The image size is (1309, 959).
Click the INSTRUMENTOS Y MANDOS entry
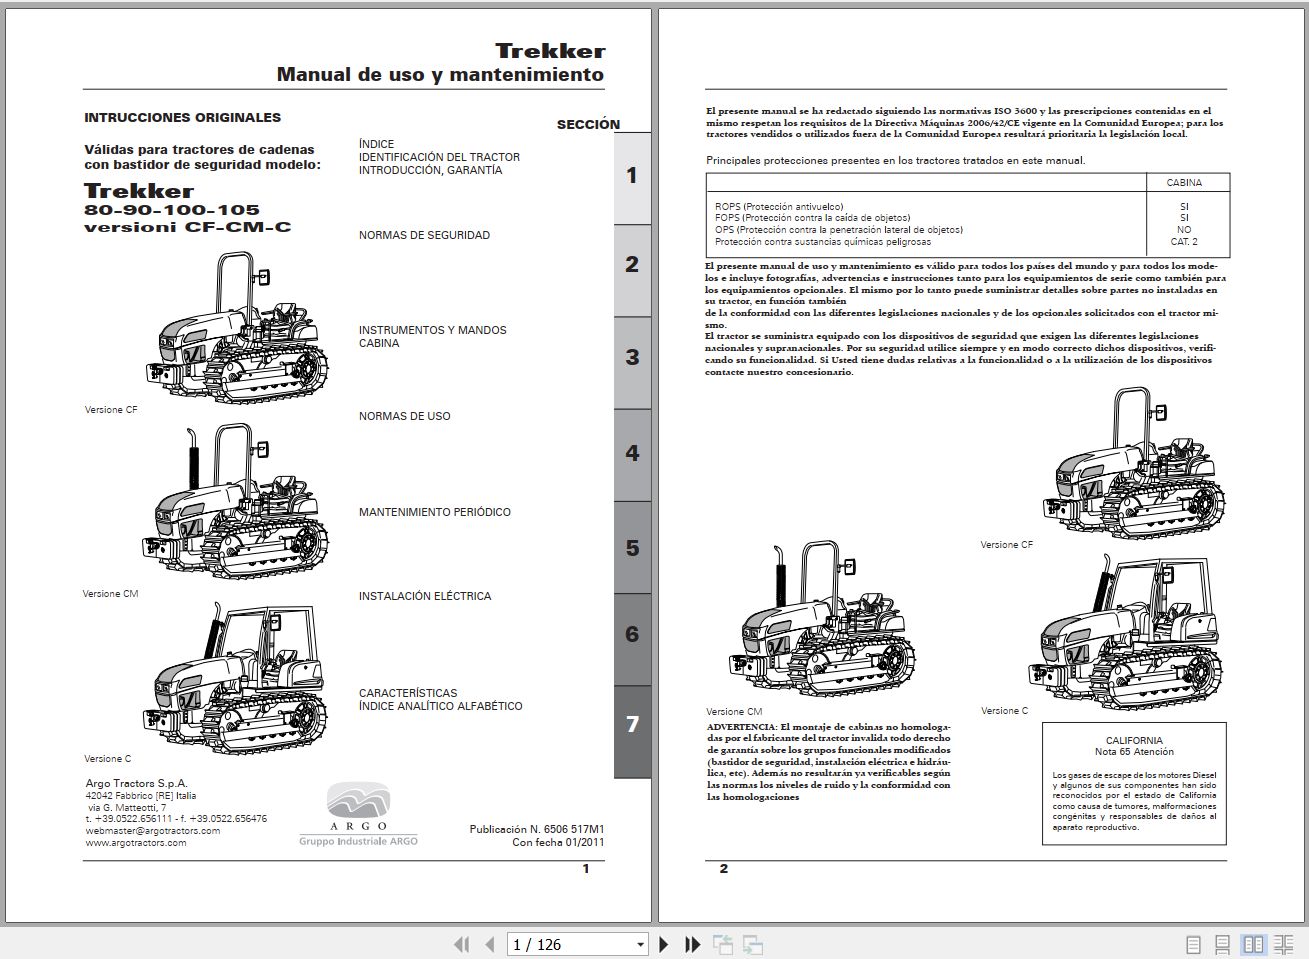[432, 330]
